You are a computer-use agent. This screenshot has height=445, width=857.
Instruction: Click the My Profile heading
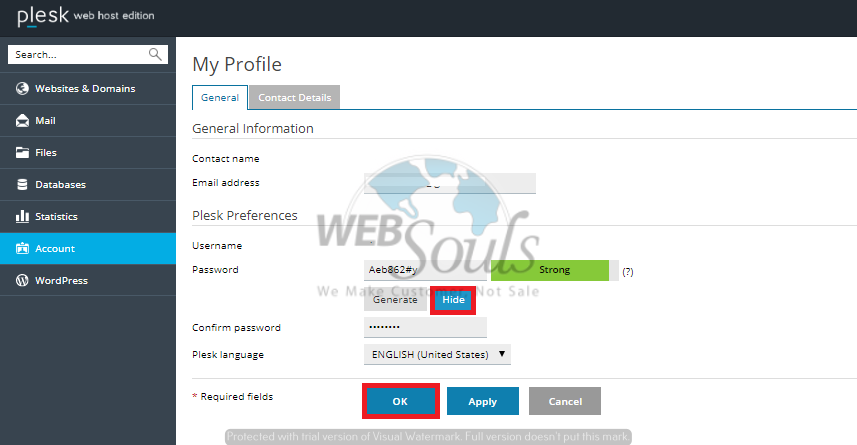pos(237,65)
